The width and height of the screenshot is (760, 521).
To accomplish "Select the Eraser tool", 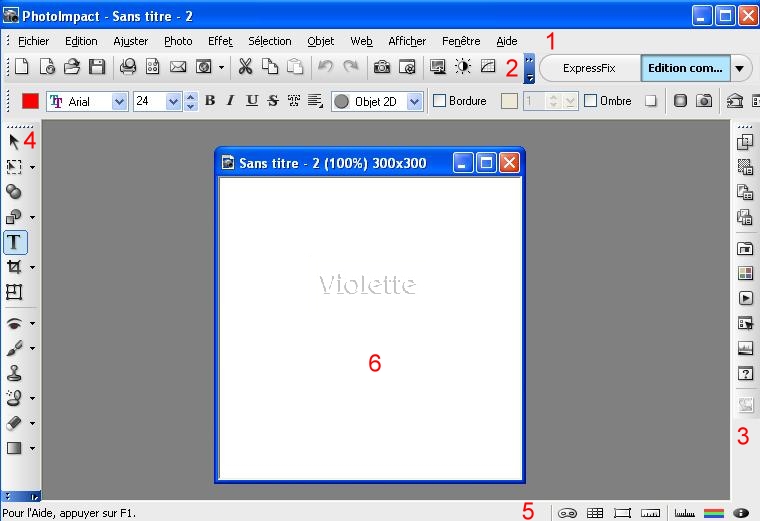I will (x=15, y=423).
